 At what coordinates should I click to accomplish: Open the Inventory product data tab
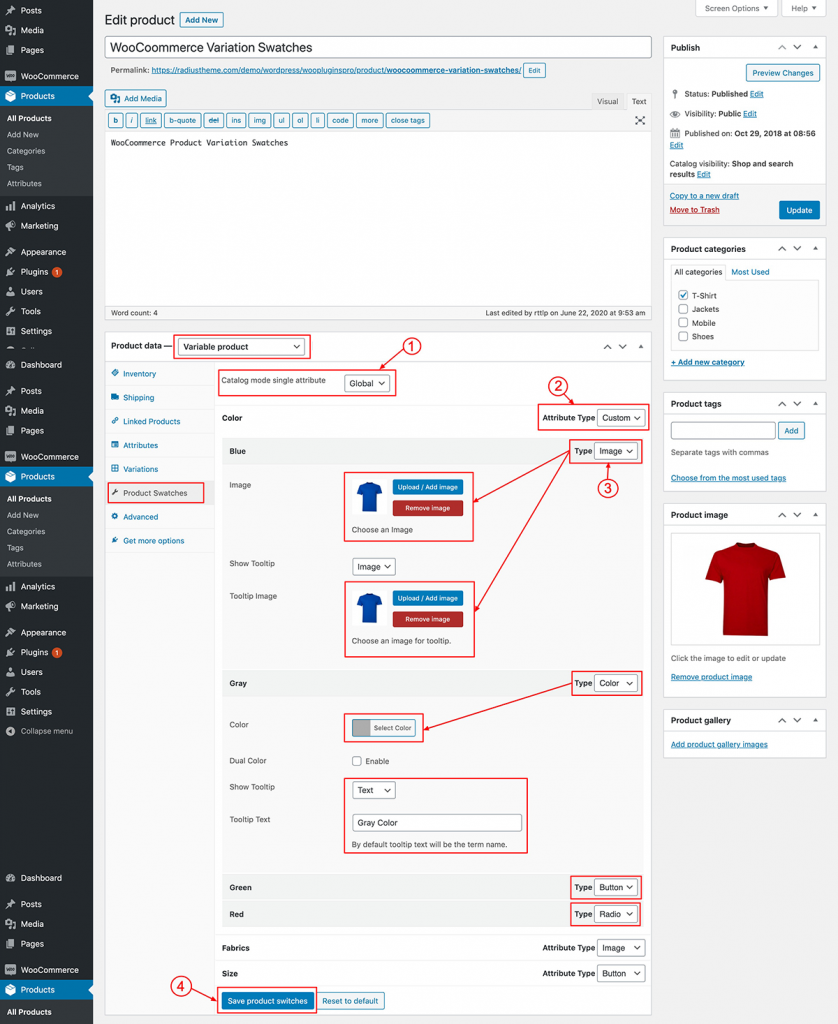(x=139, y=374)
